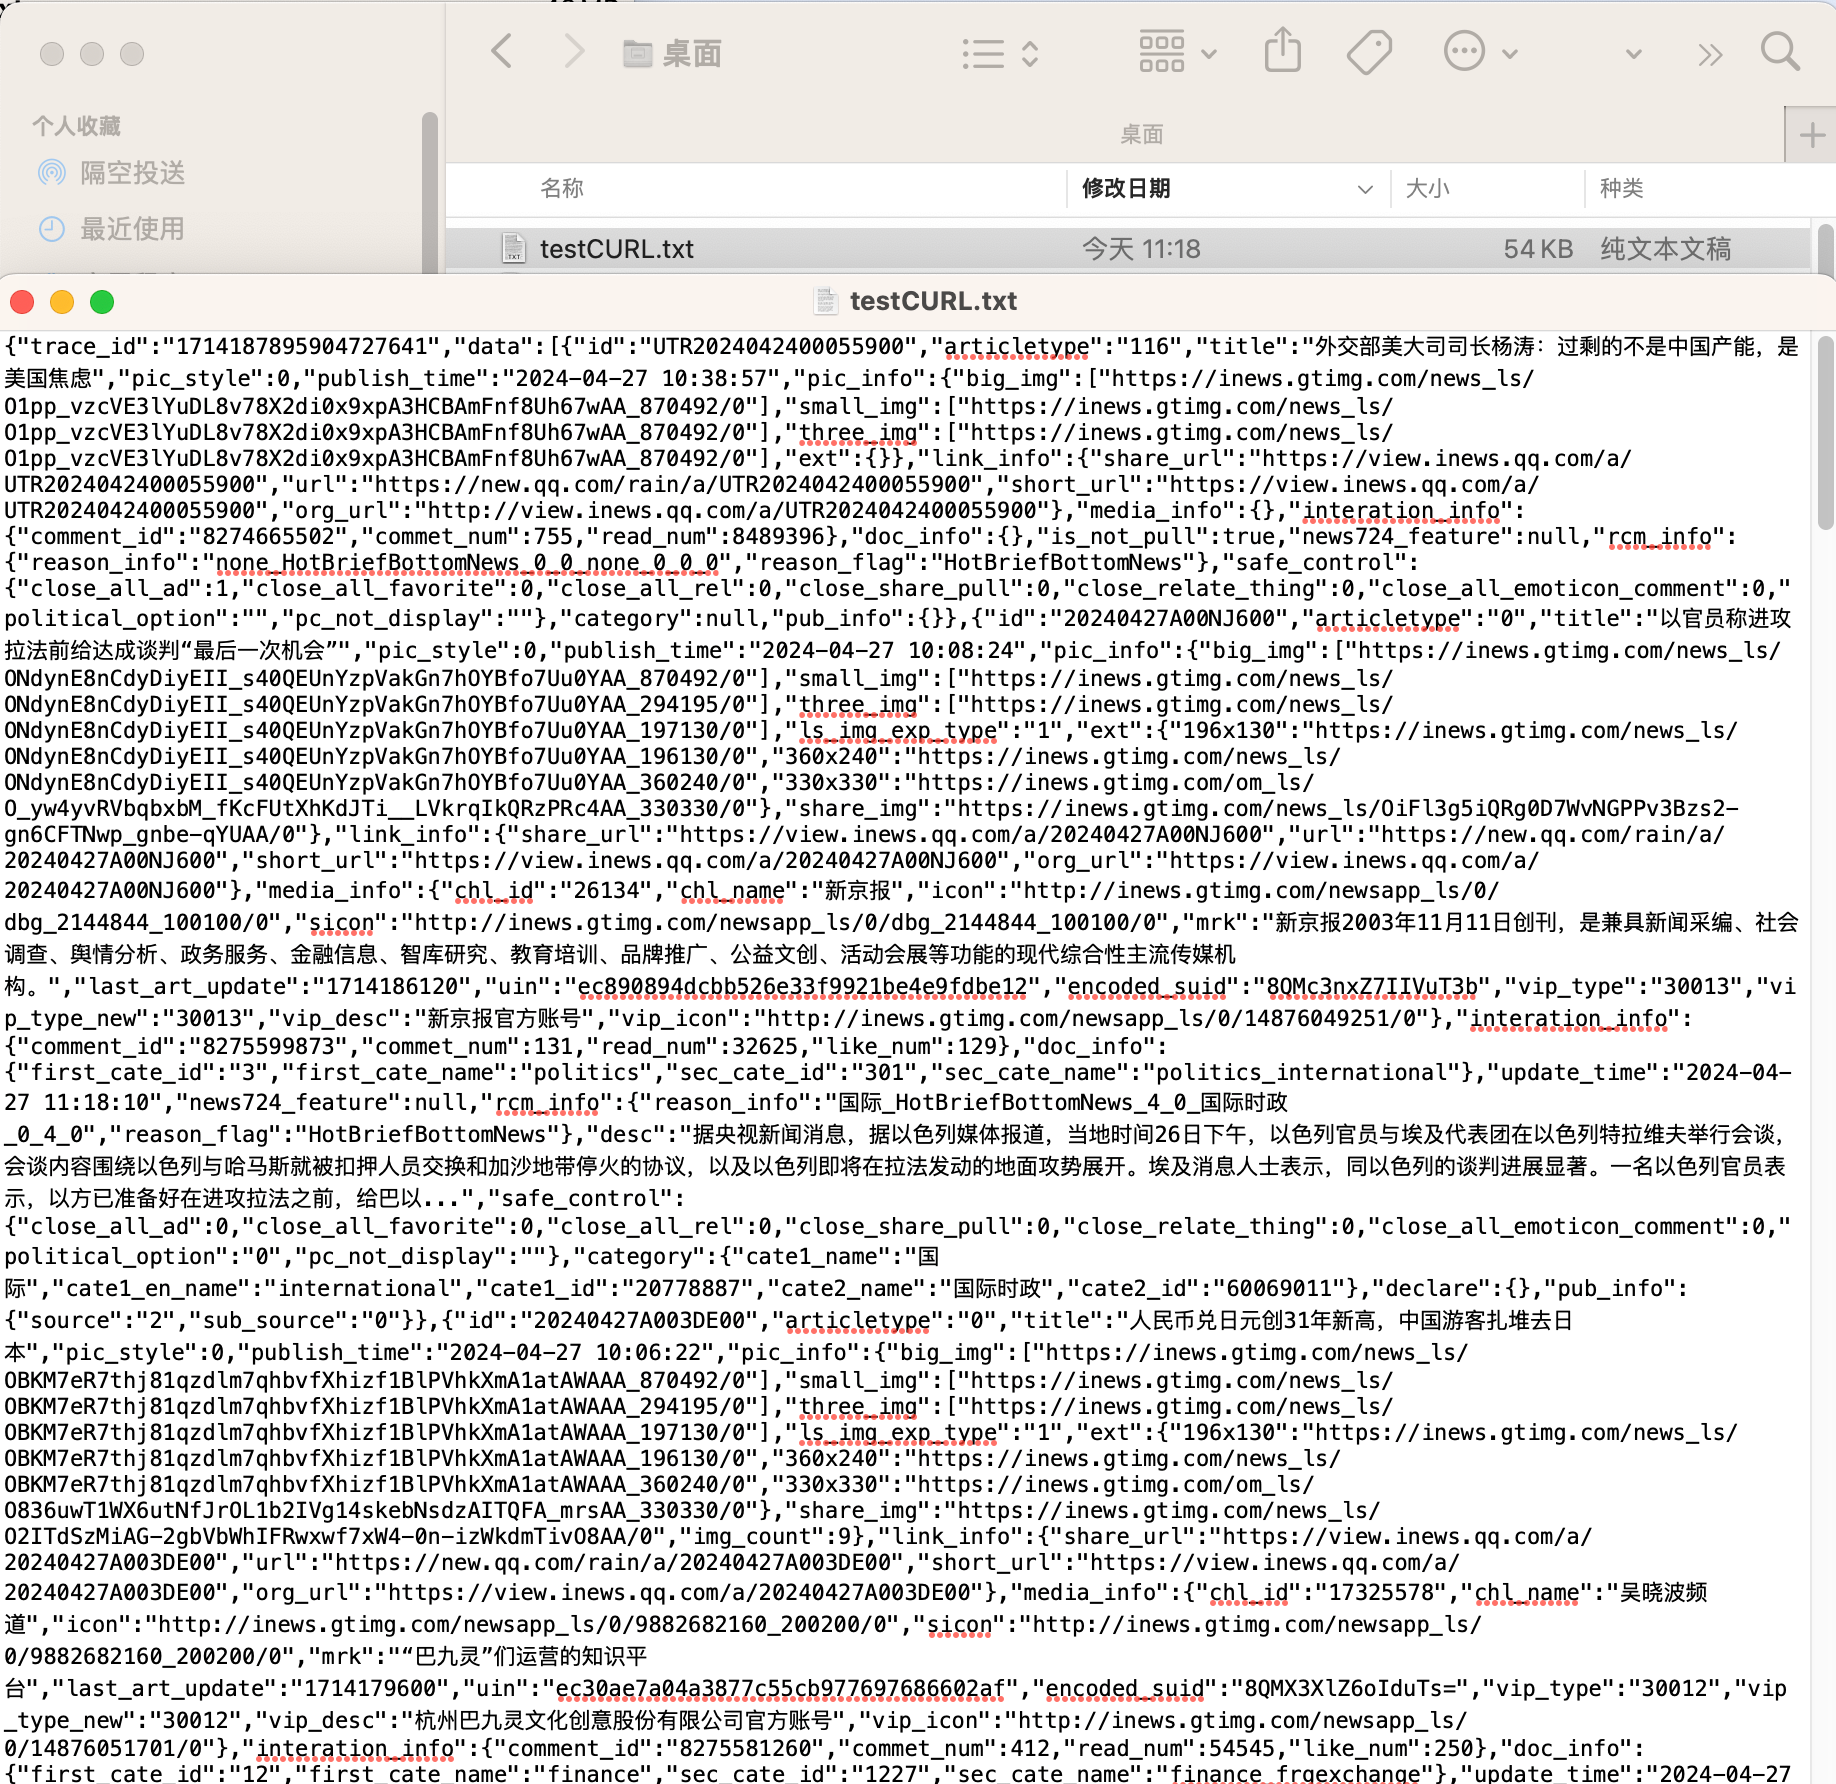
Task: Click the Finder forward navigation arrow
Action: click(573, 52)
